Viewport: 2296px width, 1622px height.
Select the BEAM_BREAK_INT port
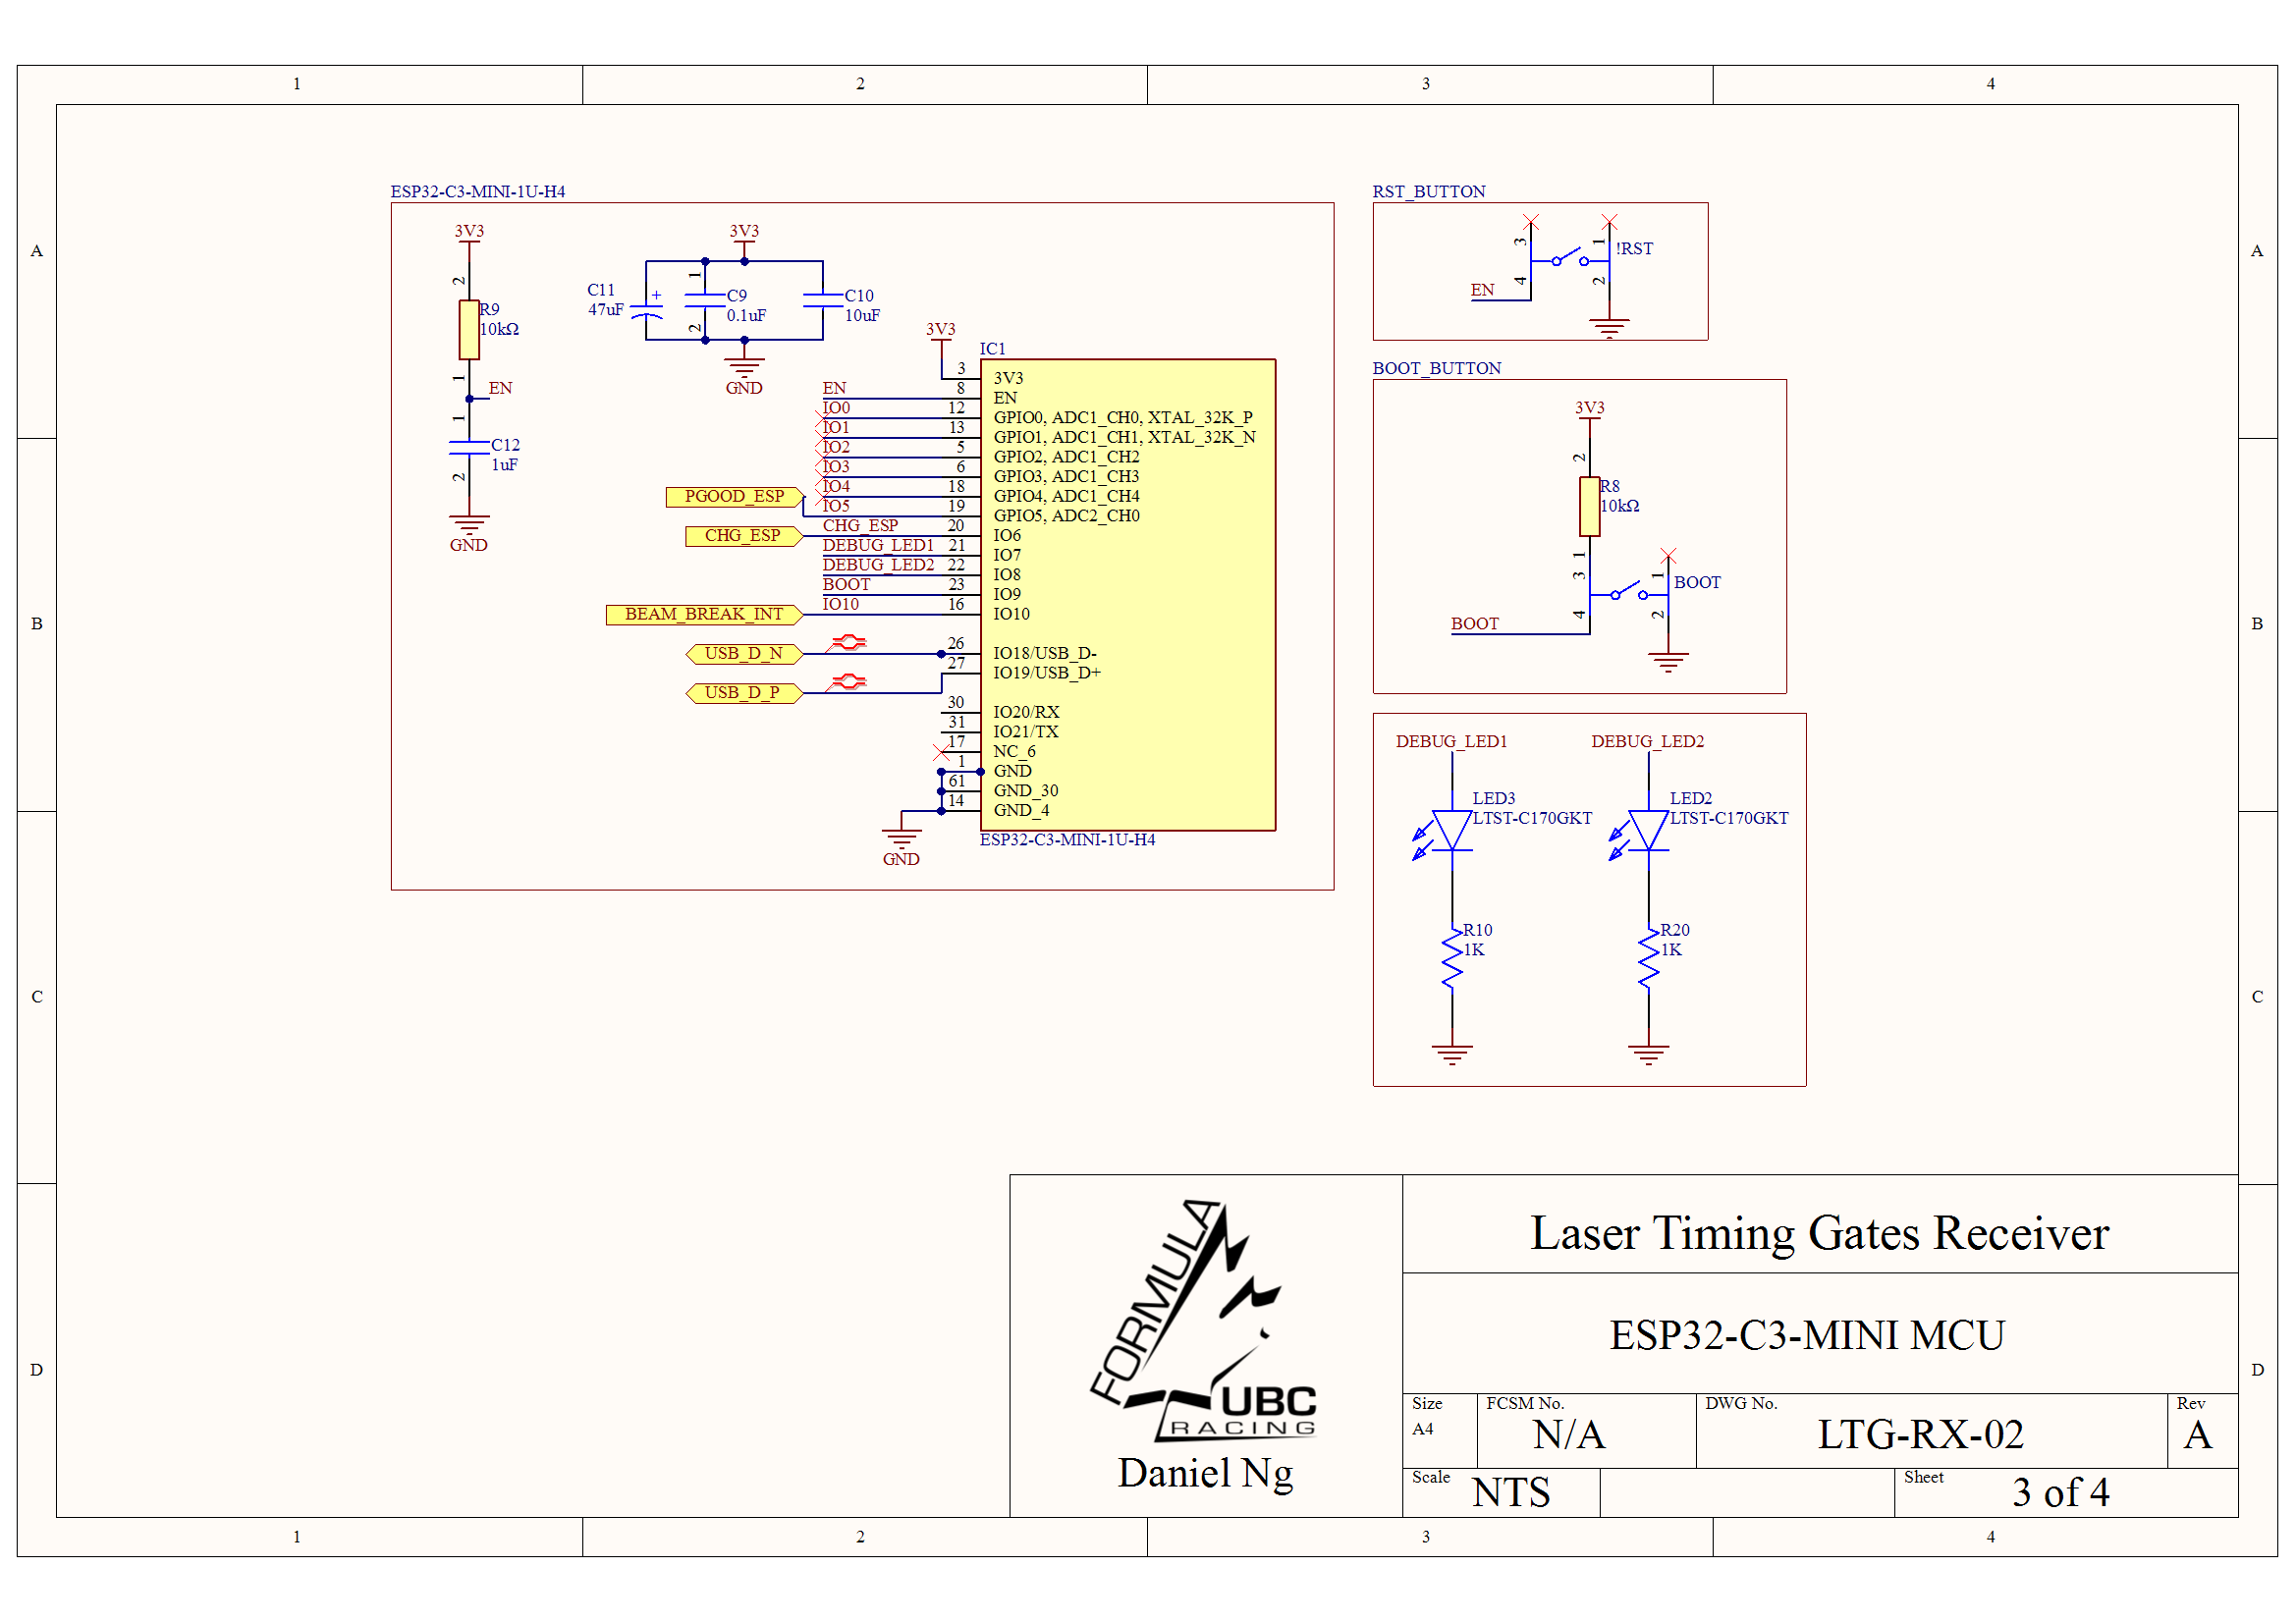(705, 614)
